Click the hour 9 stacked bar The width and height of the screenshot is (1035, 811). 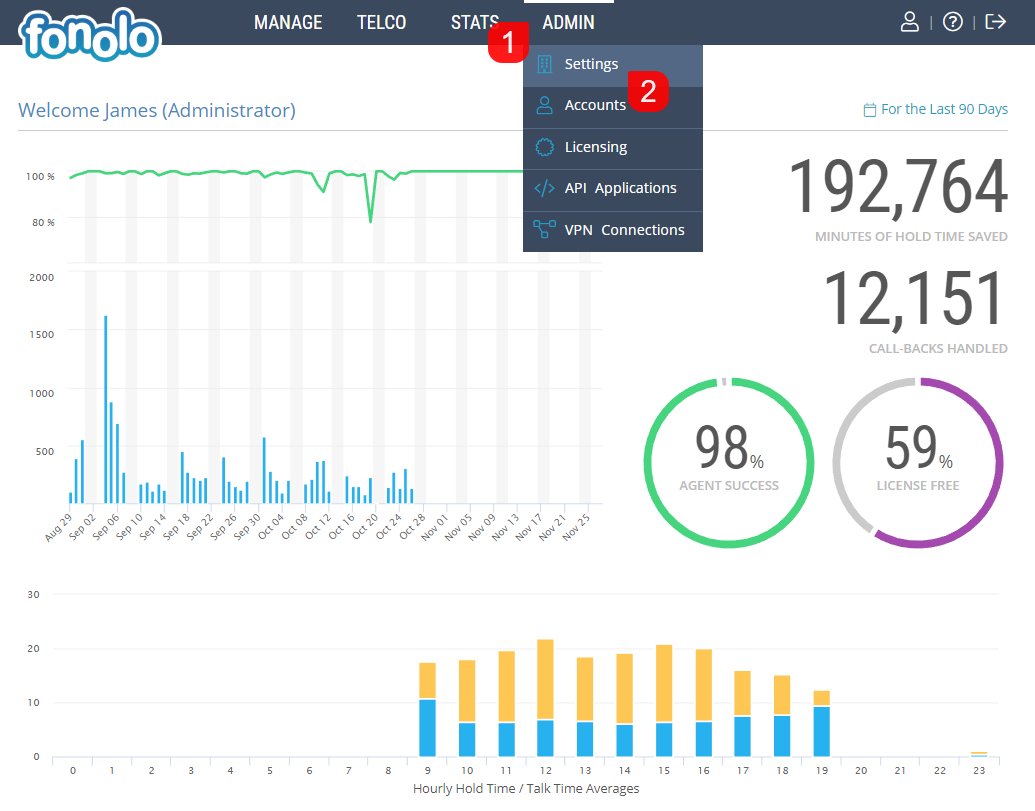tap(428, 709)
